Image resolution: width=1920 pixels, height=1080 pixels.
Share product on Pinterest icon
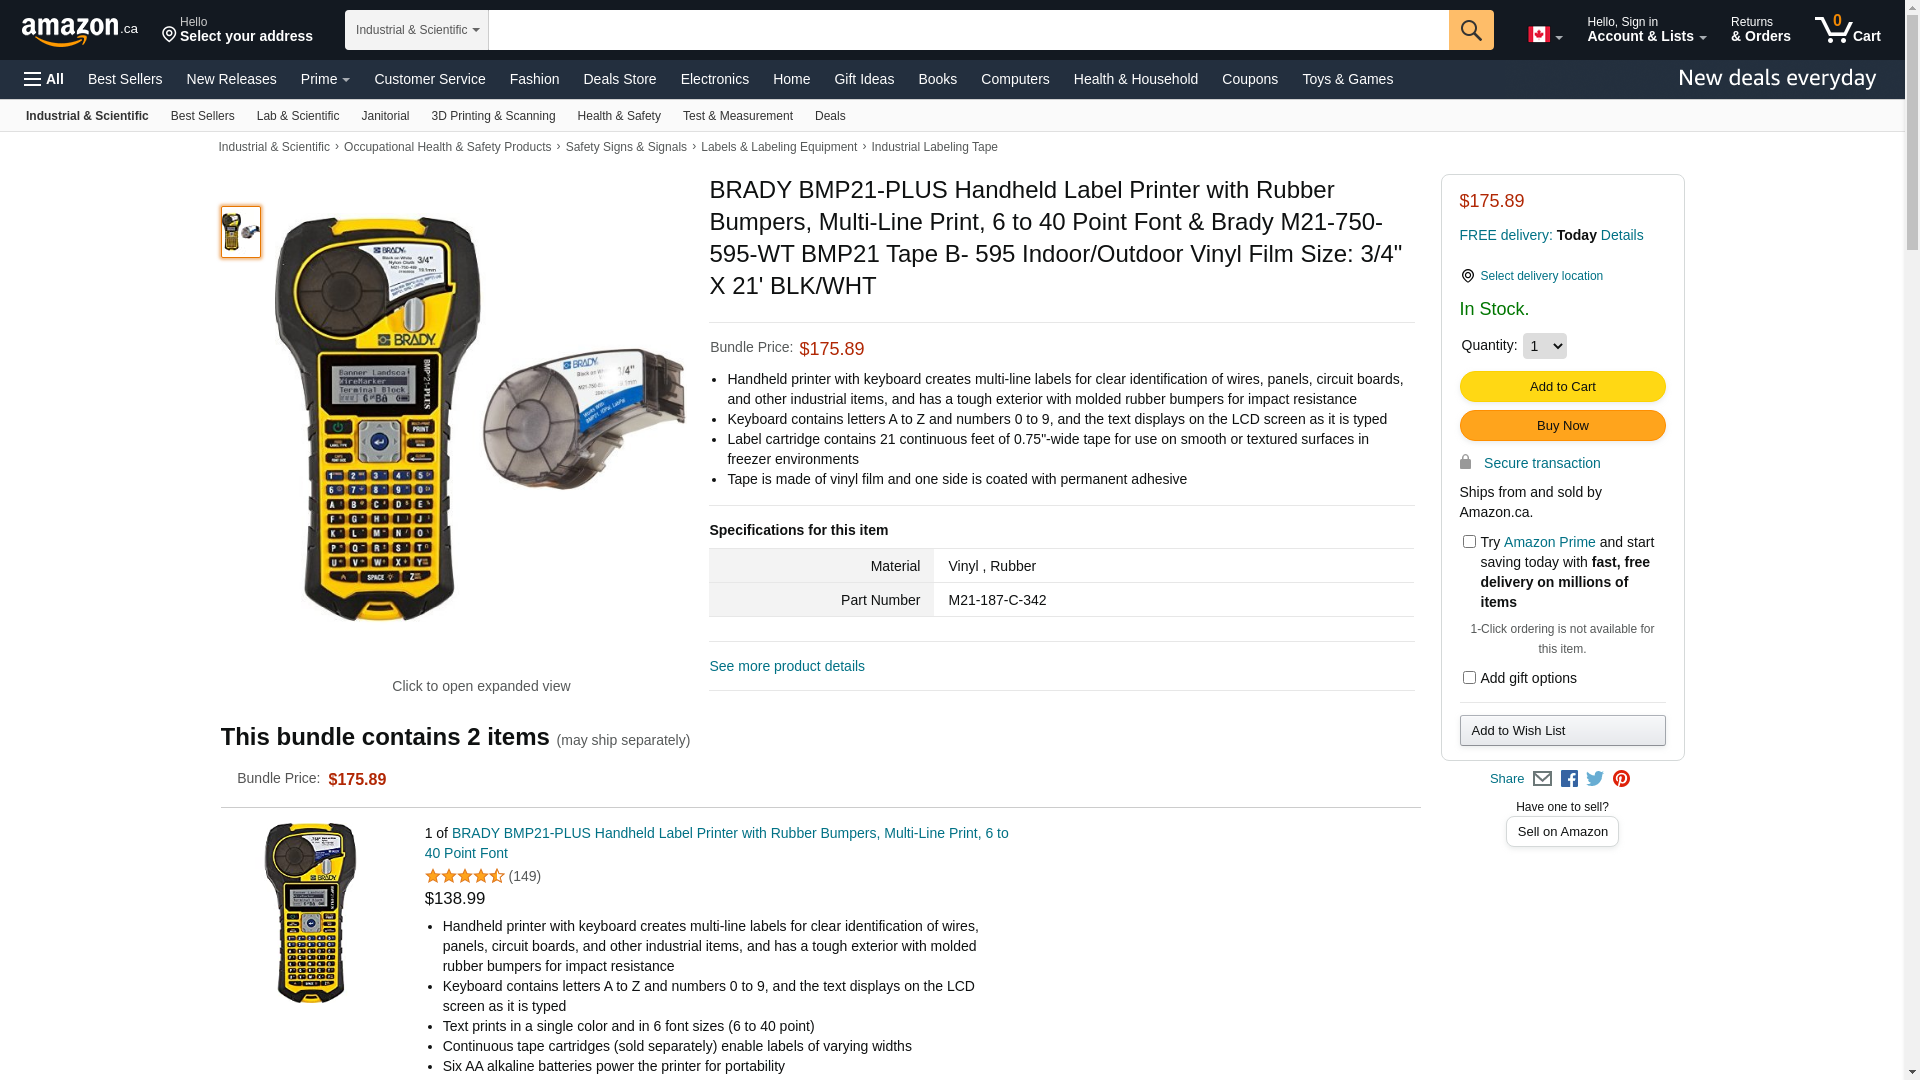pos(1621,779)
